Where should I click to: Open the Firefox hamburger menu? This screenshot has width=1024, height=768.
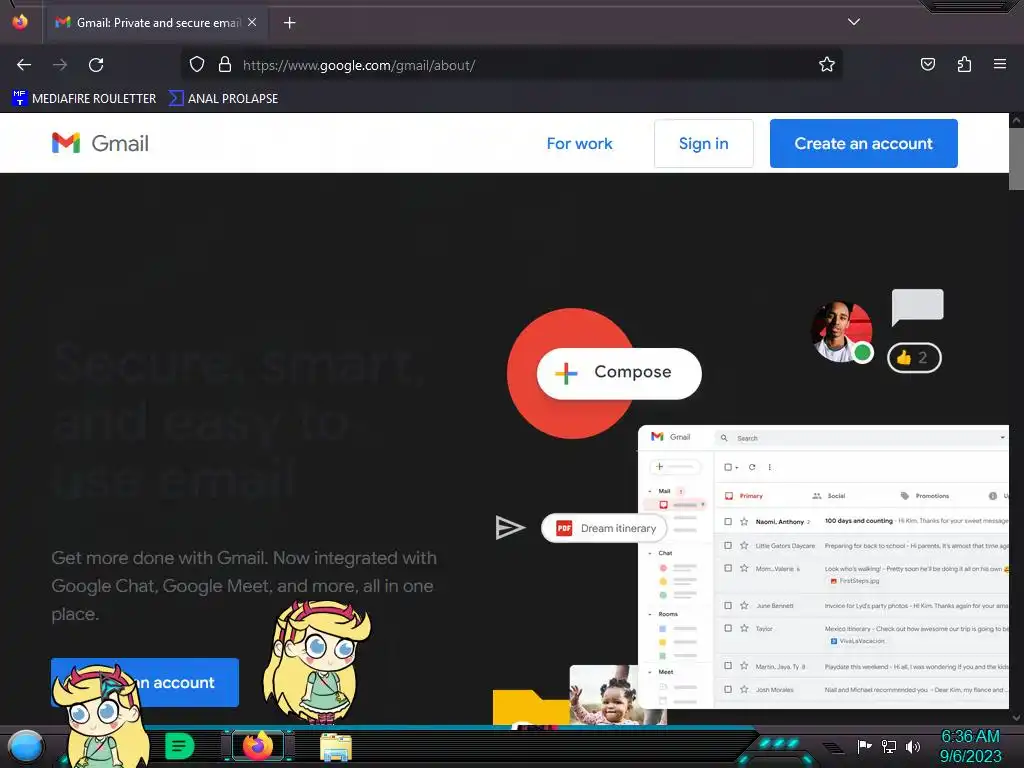(x=999, y=64)
